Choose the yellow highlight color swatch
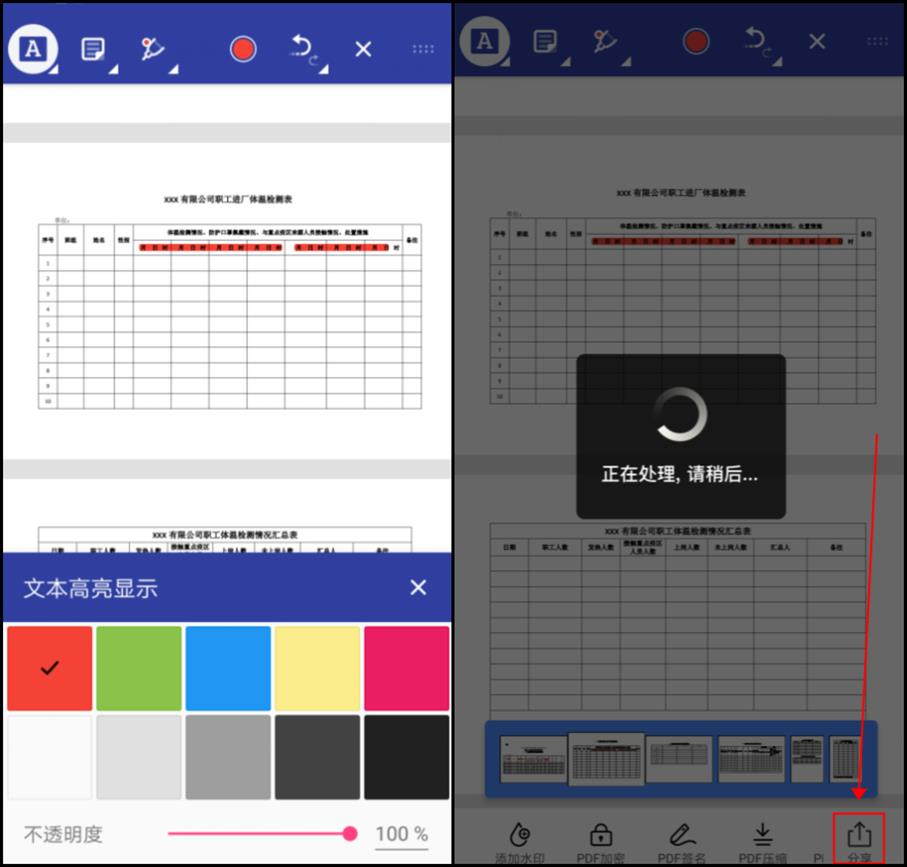The height and width of the screenshot is (867, 907). click(317, 668)
